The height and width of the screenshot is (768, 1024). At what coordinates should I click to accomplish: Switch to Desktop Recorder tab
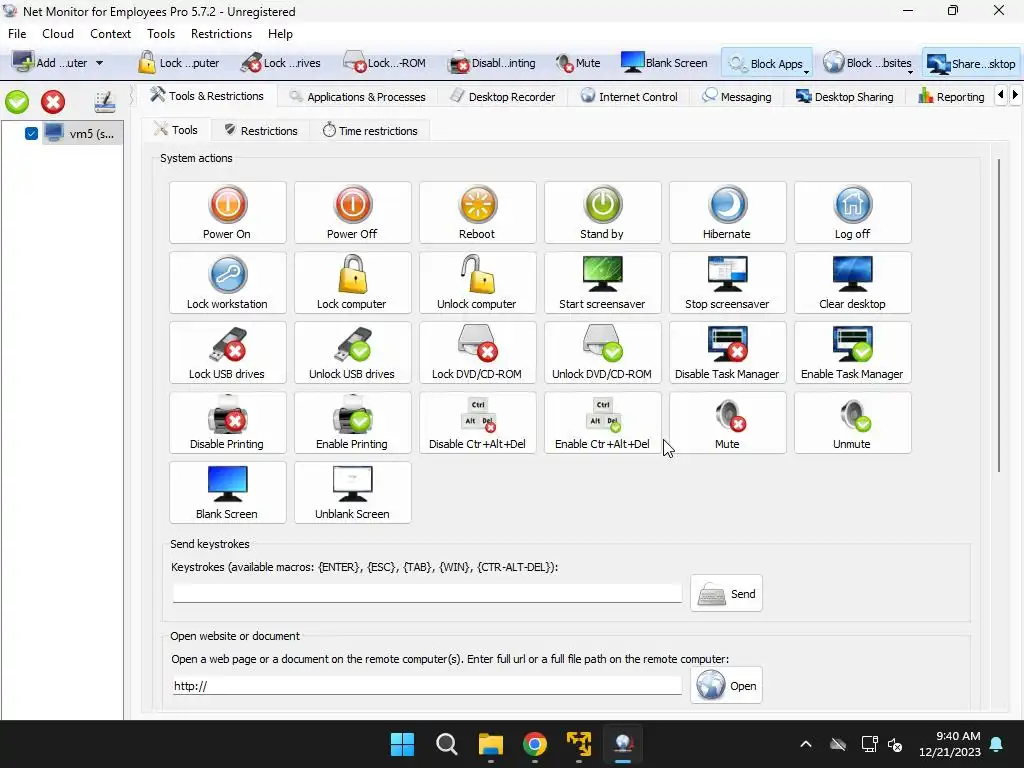click(503, 97)
